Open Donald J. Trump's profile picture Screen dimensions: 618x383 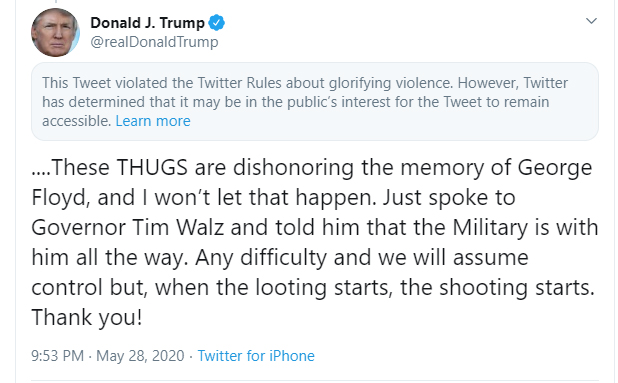(55, 33)
